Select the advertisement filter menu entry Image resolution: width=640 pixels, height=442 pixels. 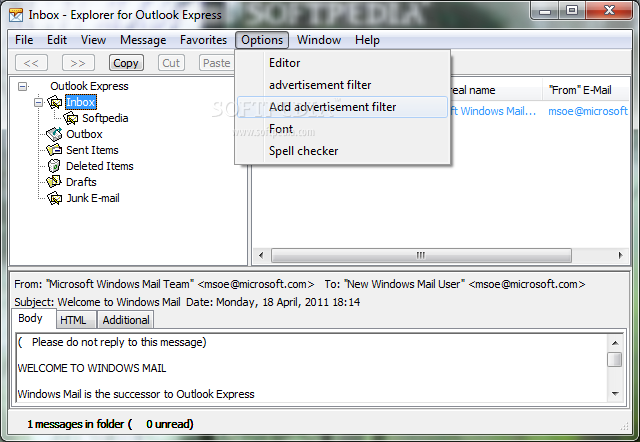click(x=342, y=85)
